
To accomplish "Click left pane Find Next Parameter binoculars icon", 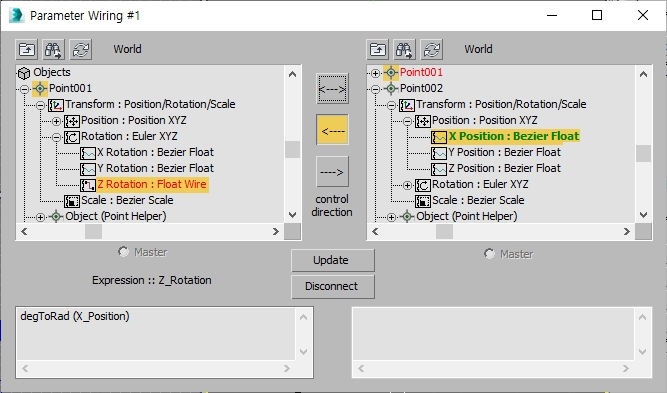I will point(54,50).
